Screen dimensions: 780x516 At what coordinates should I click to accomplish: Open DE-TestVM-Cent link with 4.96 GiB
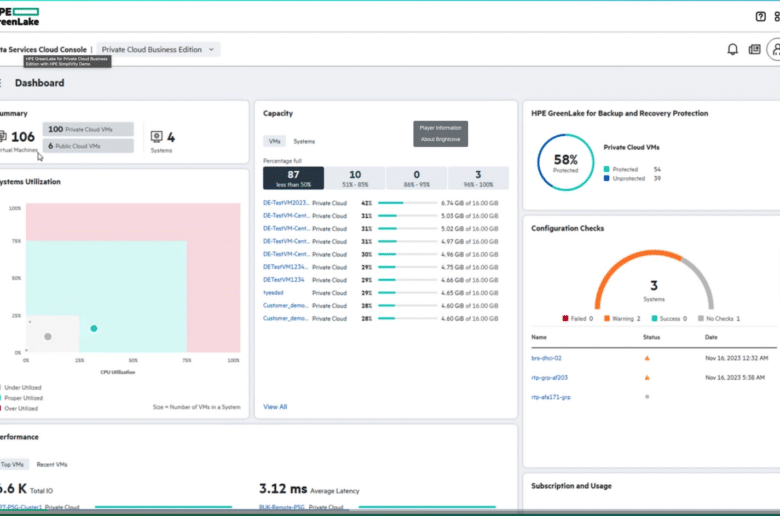tap(286, 254)
